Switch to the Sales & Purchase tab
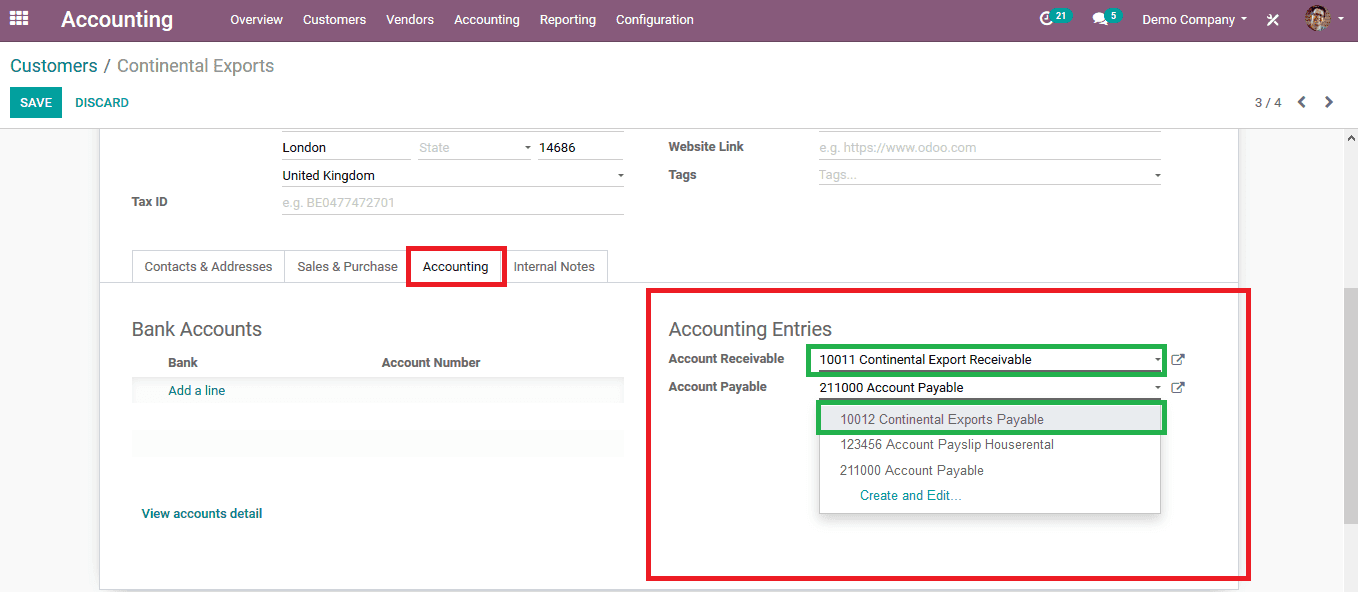1359x597 pixels. [x=347, y=267]
